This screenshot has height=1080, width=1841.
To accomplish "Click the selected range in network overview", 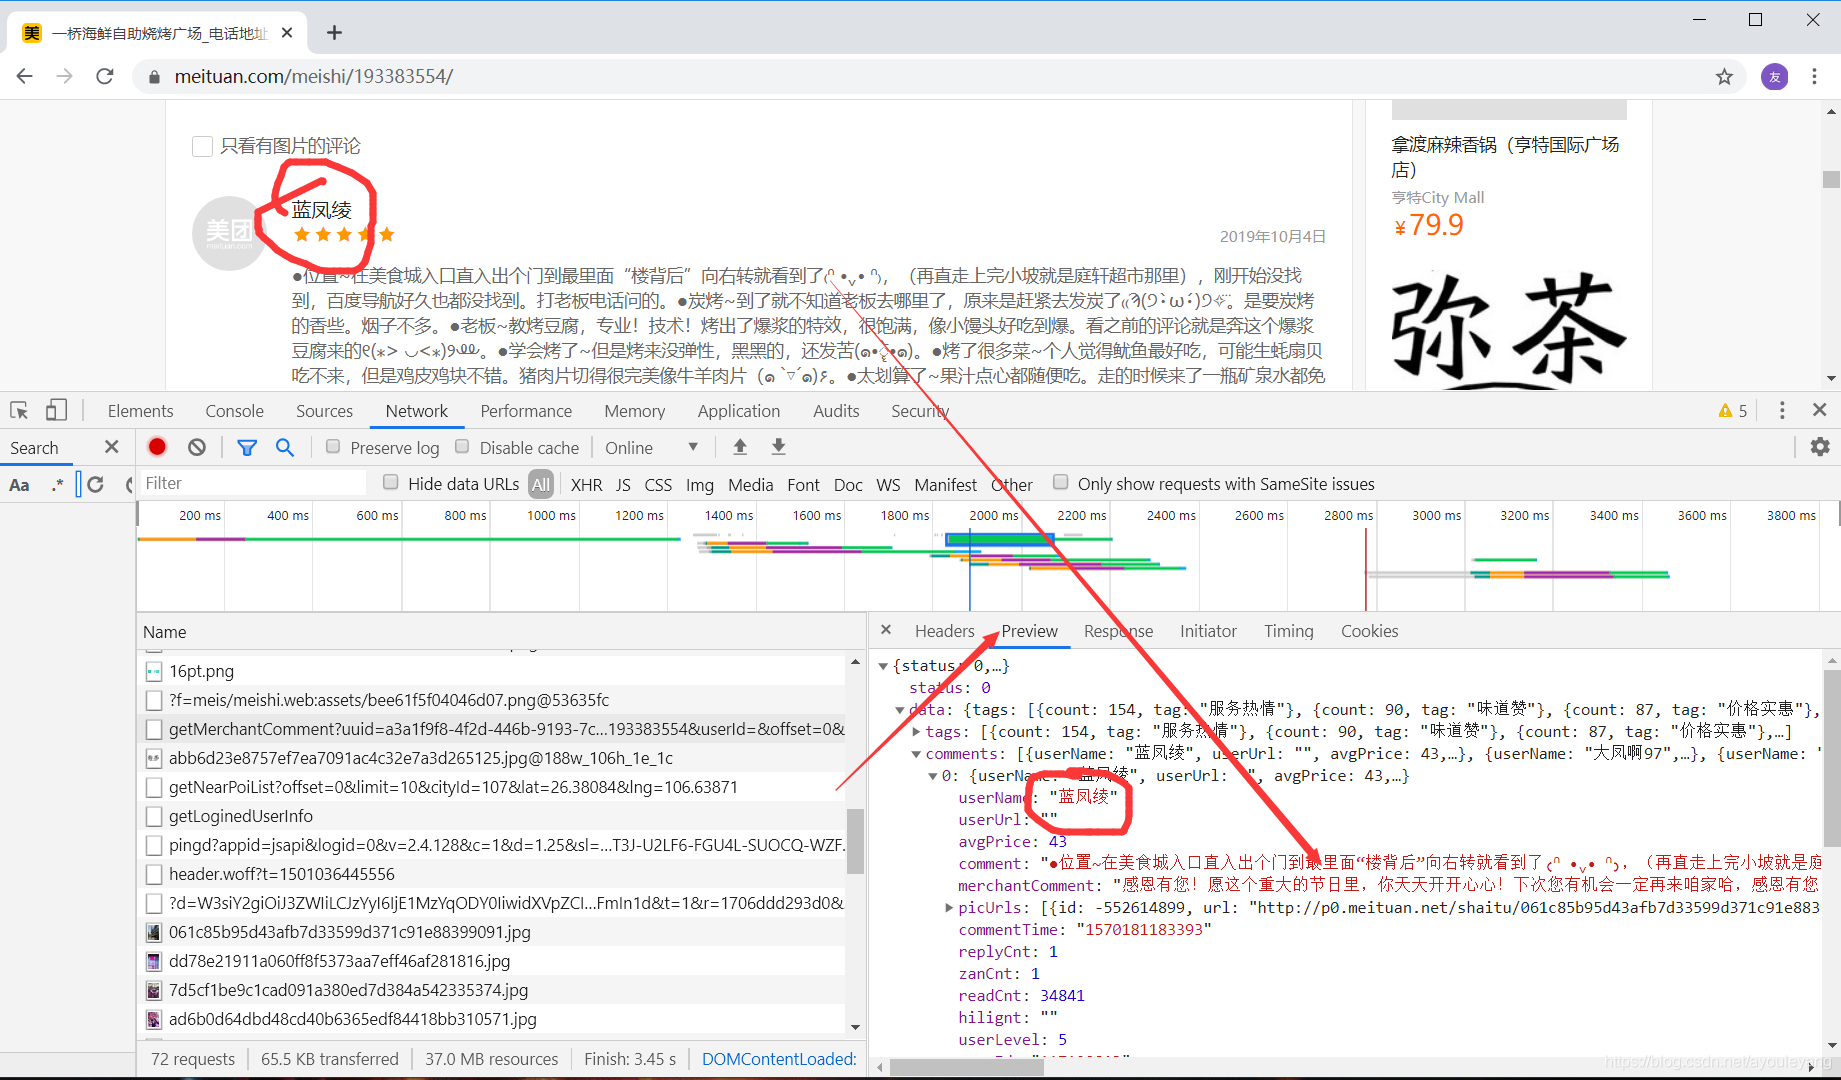I will pyautogui.click(x=1000, y=540).
